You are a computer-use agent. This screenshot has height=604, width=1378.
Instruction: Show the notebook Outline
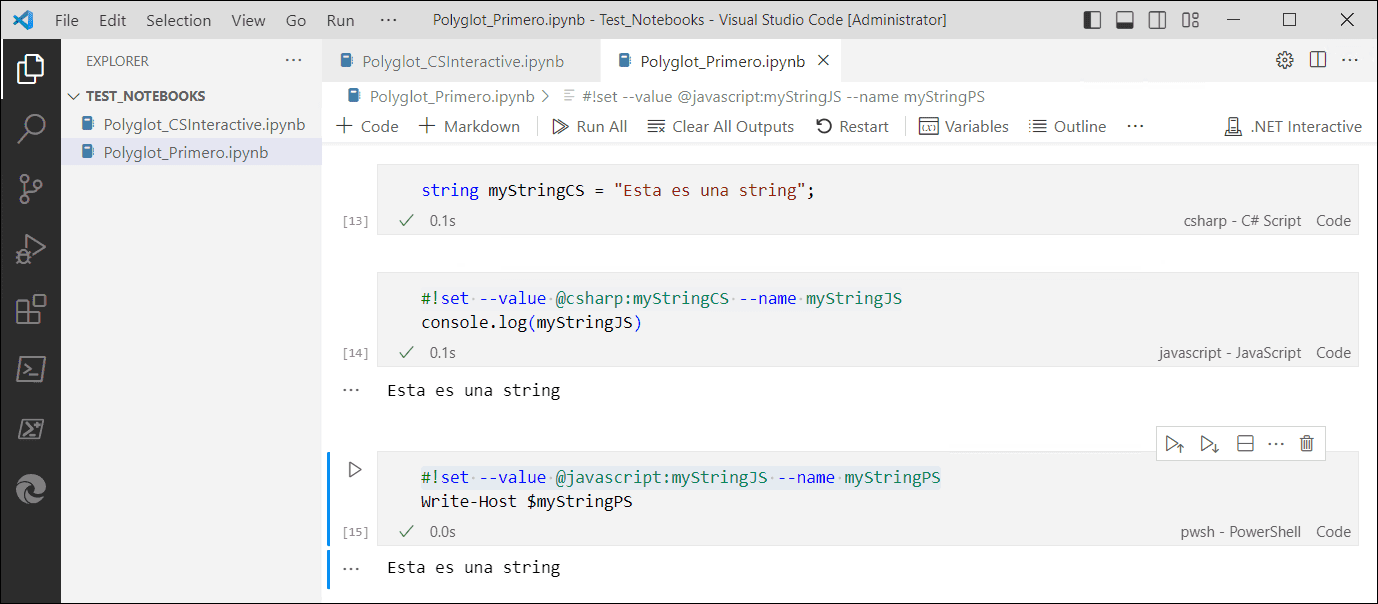(x=1068, y=126)
